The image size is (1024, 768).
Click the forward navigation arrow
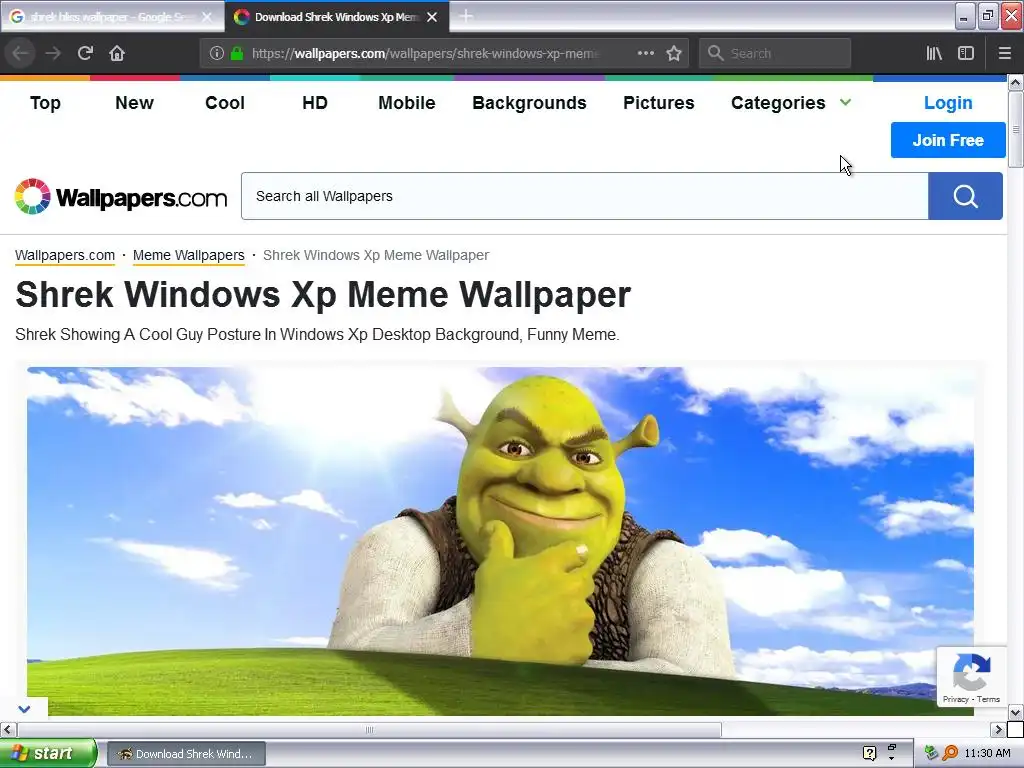(x=53, y=53)
